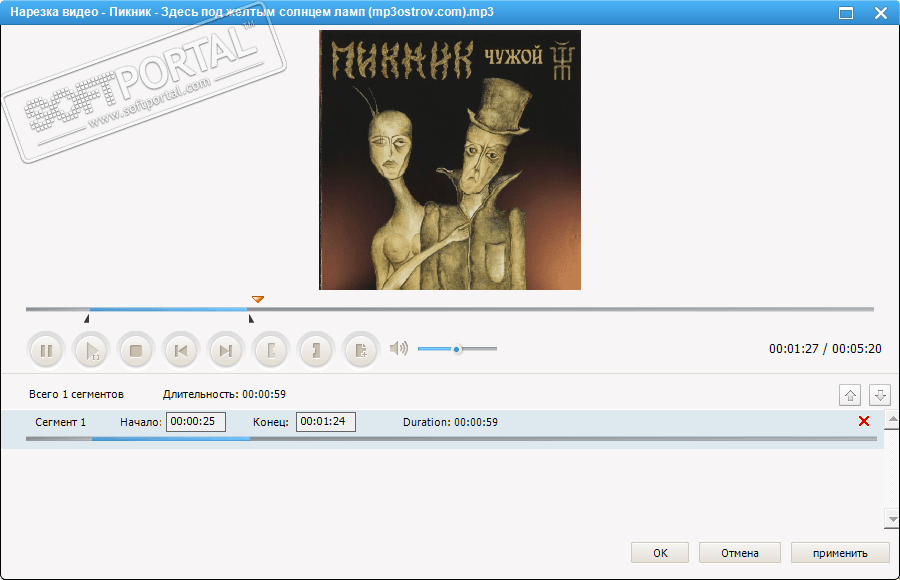900x580 pixels.
Task: Add a new segment with the plus-page icon
Action: click(x=360, y=350)
